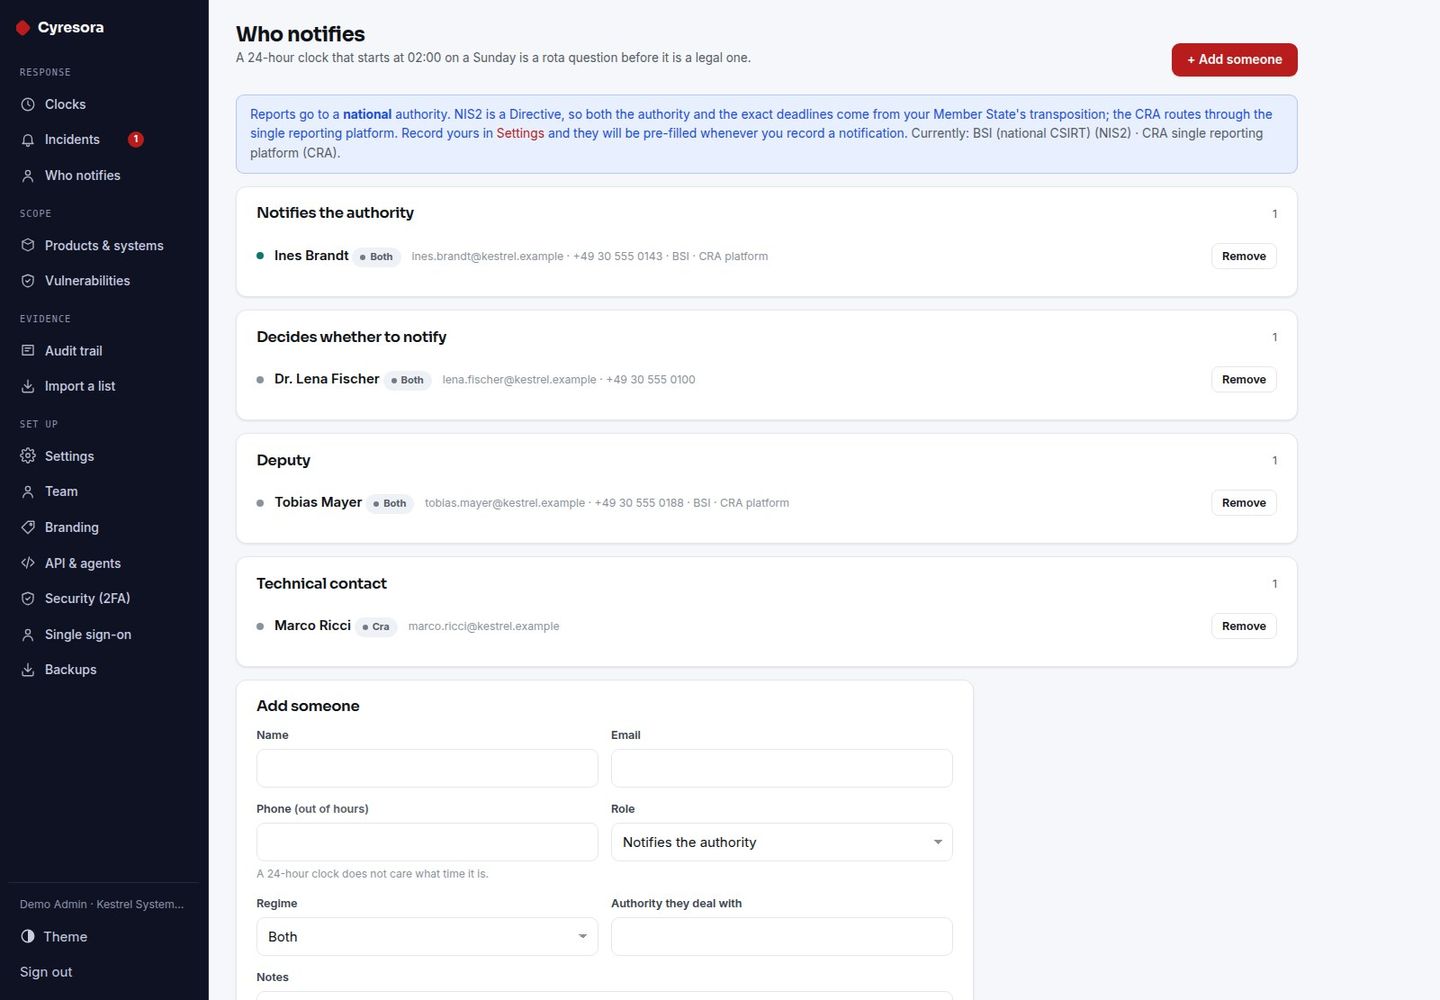Click the Settings gear icon

(28, 456)
